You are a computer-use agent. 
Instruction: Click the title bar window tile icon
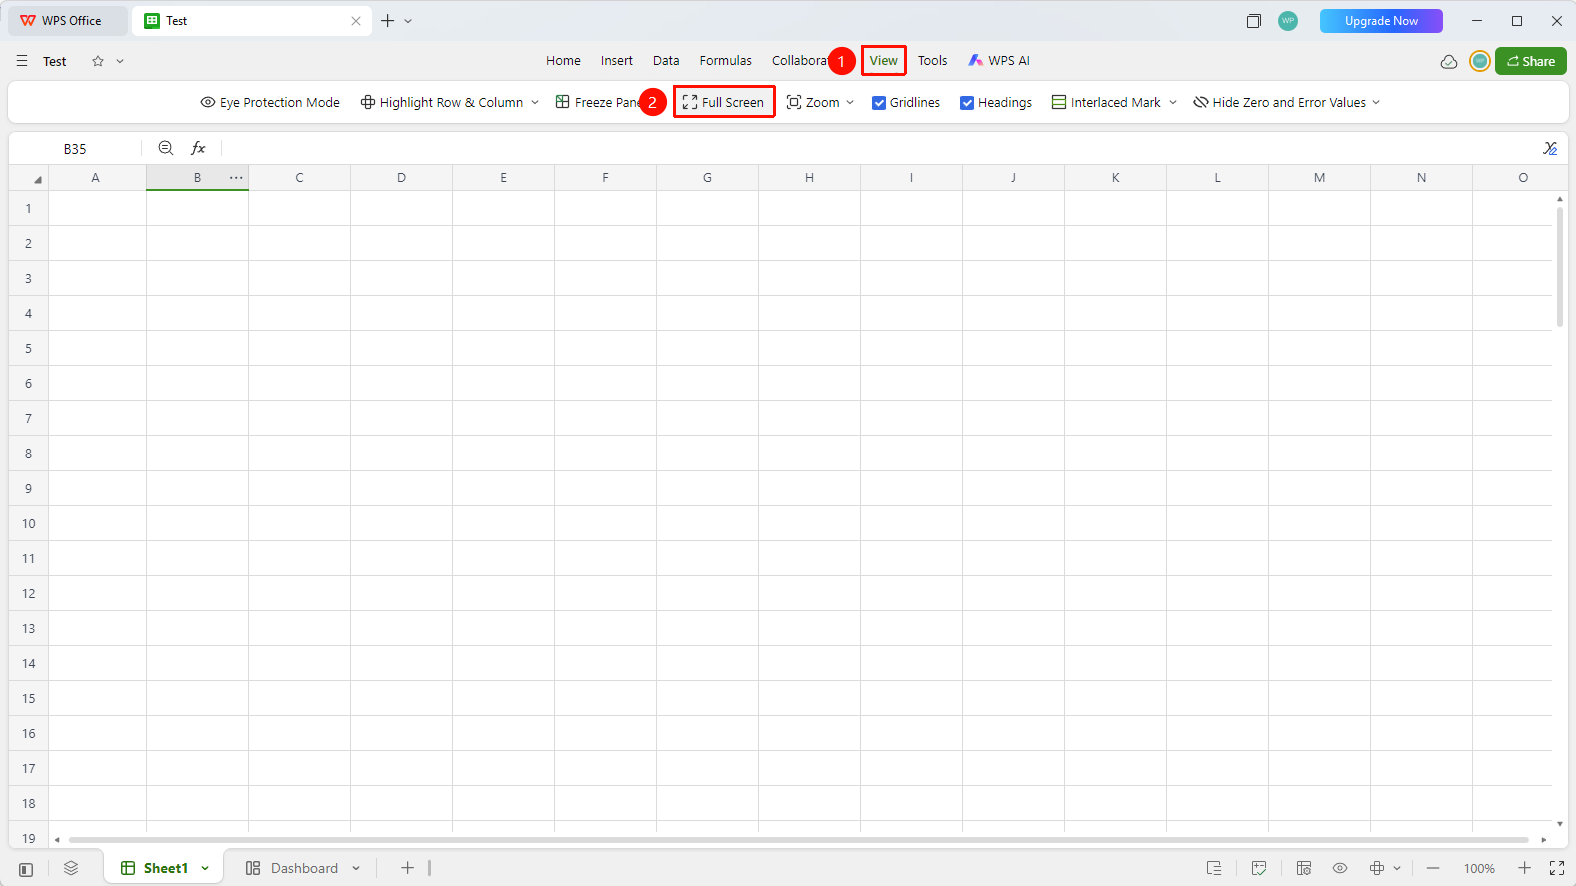pos(1254,21)
